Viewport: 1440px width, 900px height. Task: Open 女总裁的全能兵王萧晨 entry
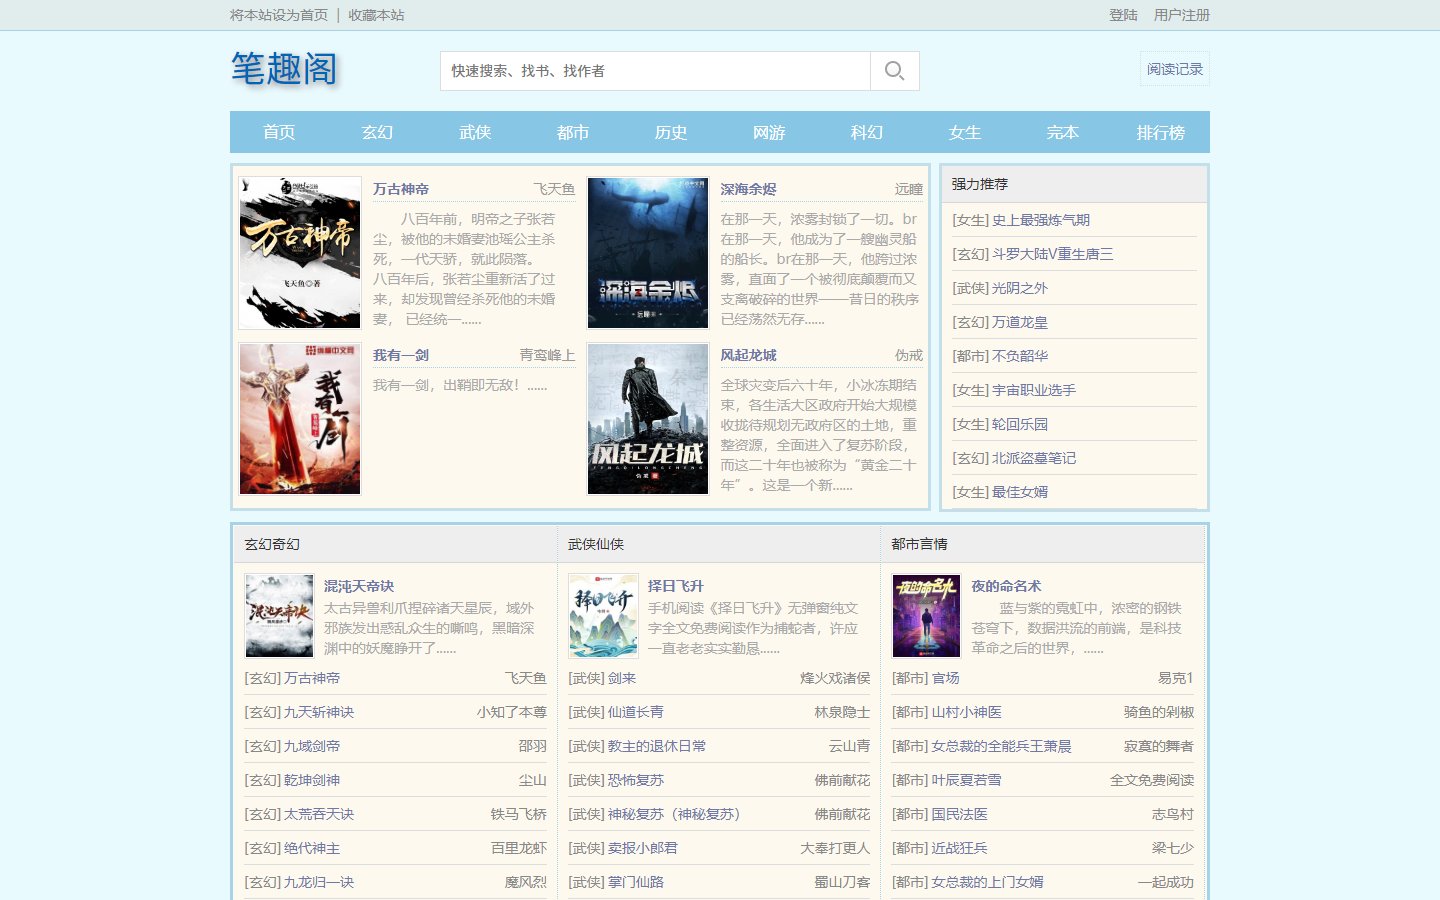click(1002, 746)
